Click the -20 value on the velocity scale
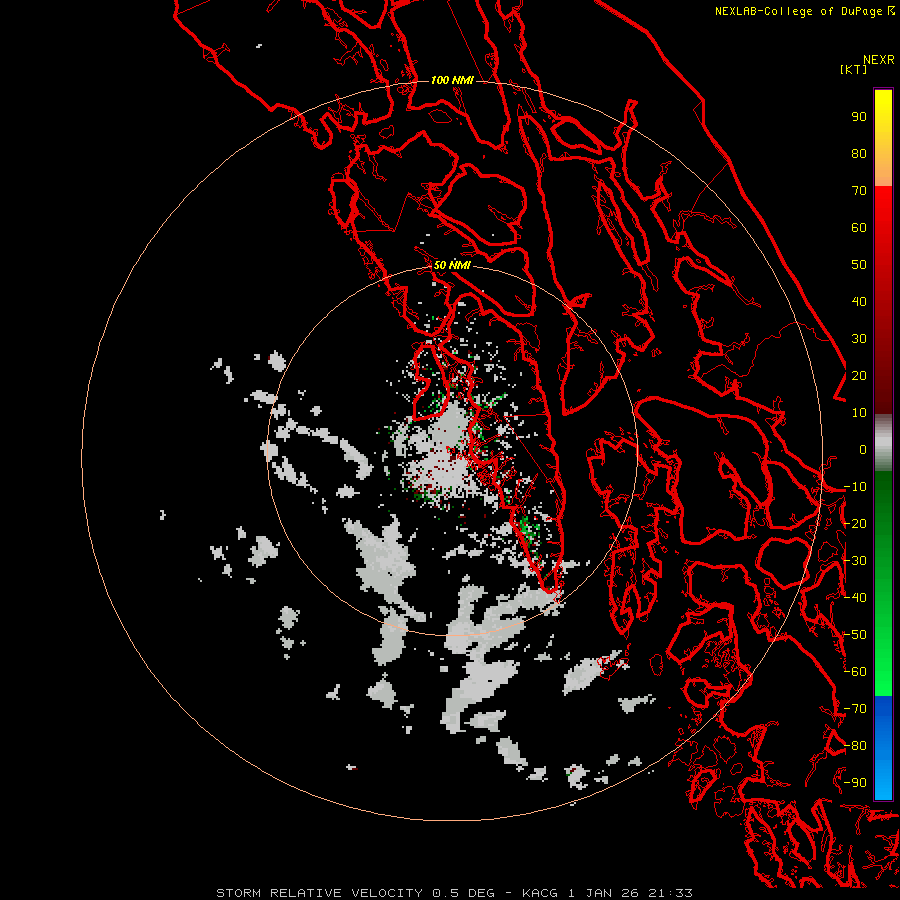The image size is (900, 900). [x=855, y=524]
